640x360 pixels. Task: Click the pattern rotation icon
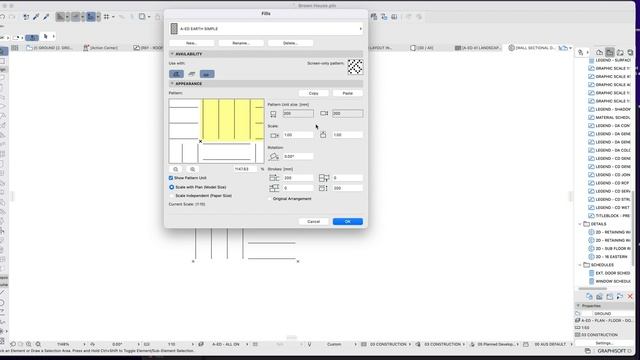274,156
